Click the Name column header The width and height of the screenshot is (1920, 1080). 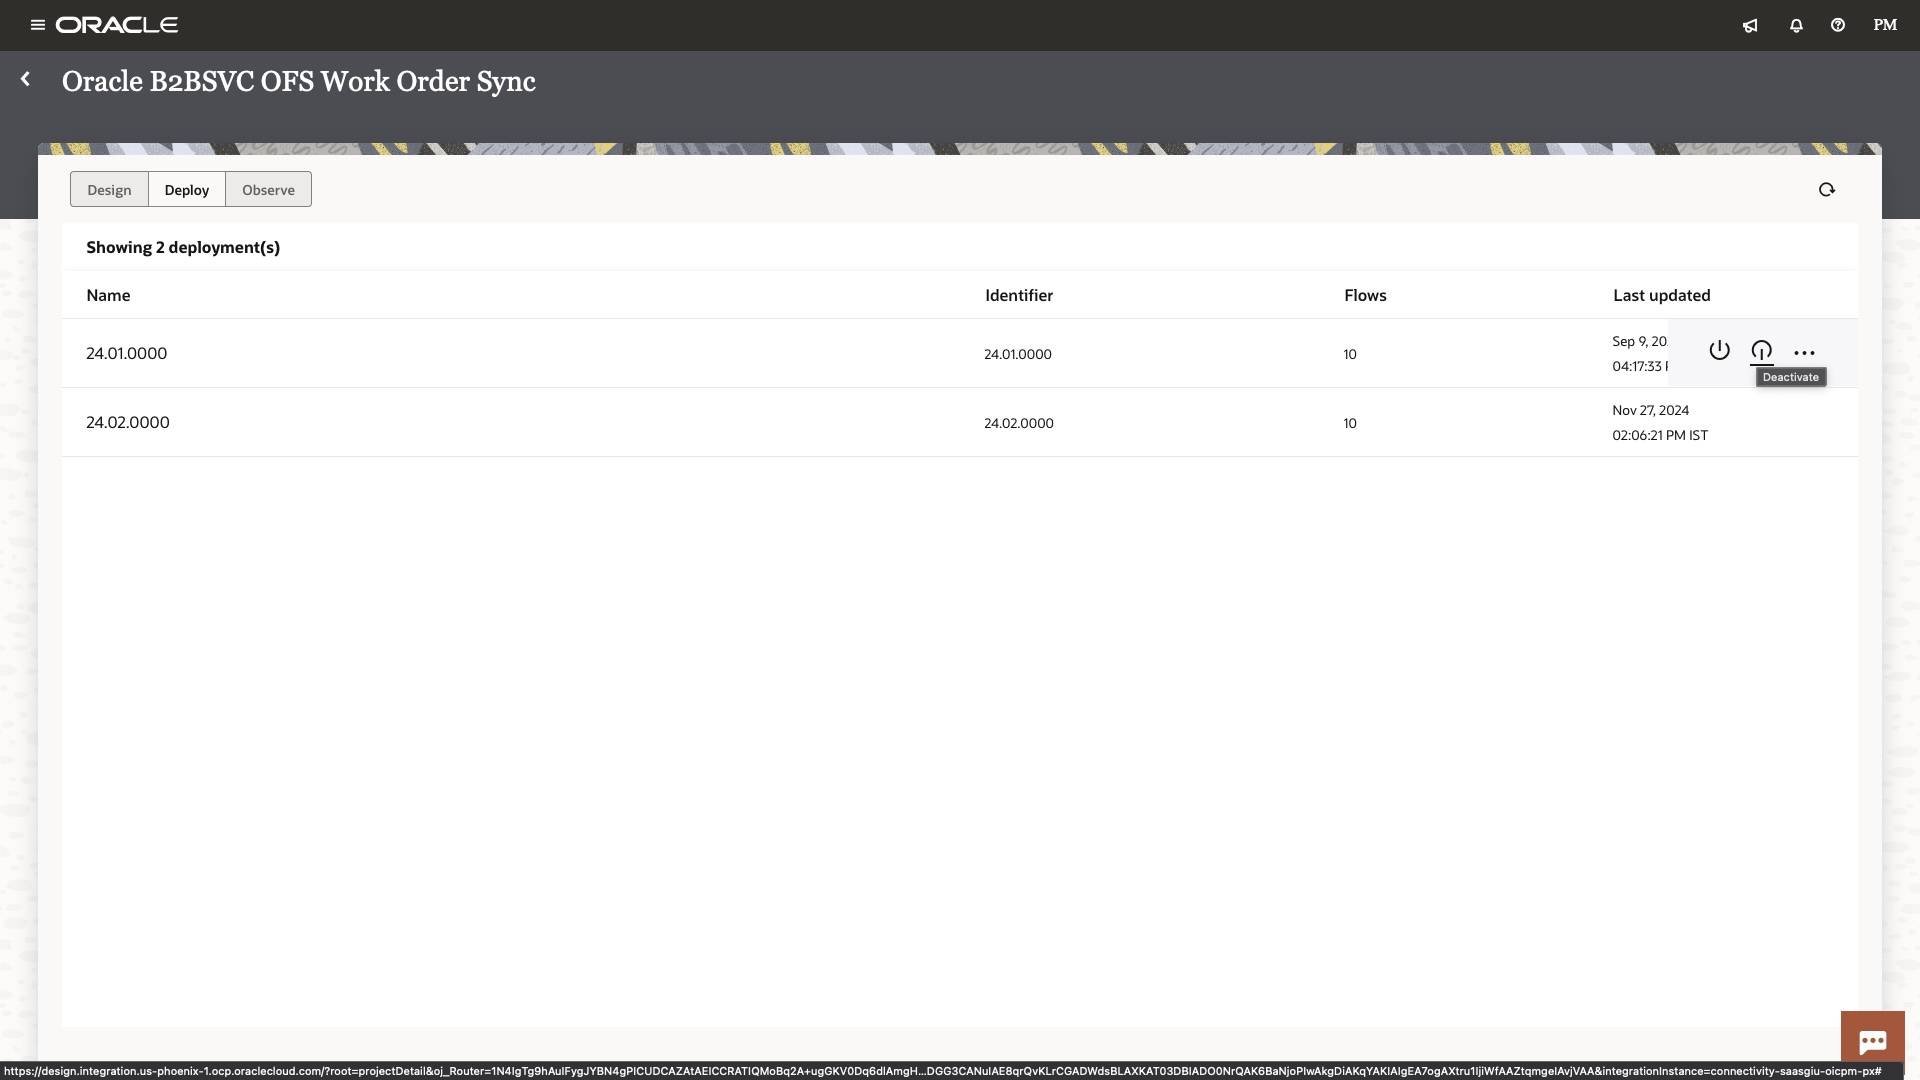(108, 295)
